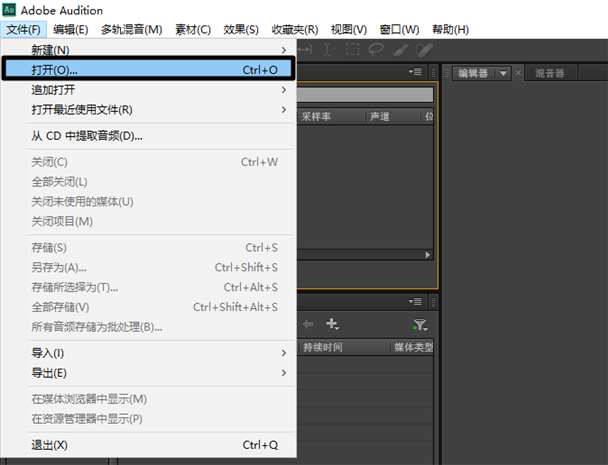Open the 收藏夹(R) menu
The image size is (608, 465).
click(295, 29)
